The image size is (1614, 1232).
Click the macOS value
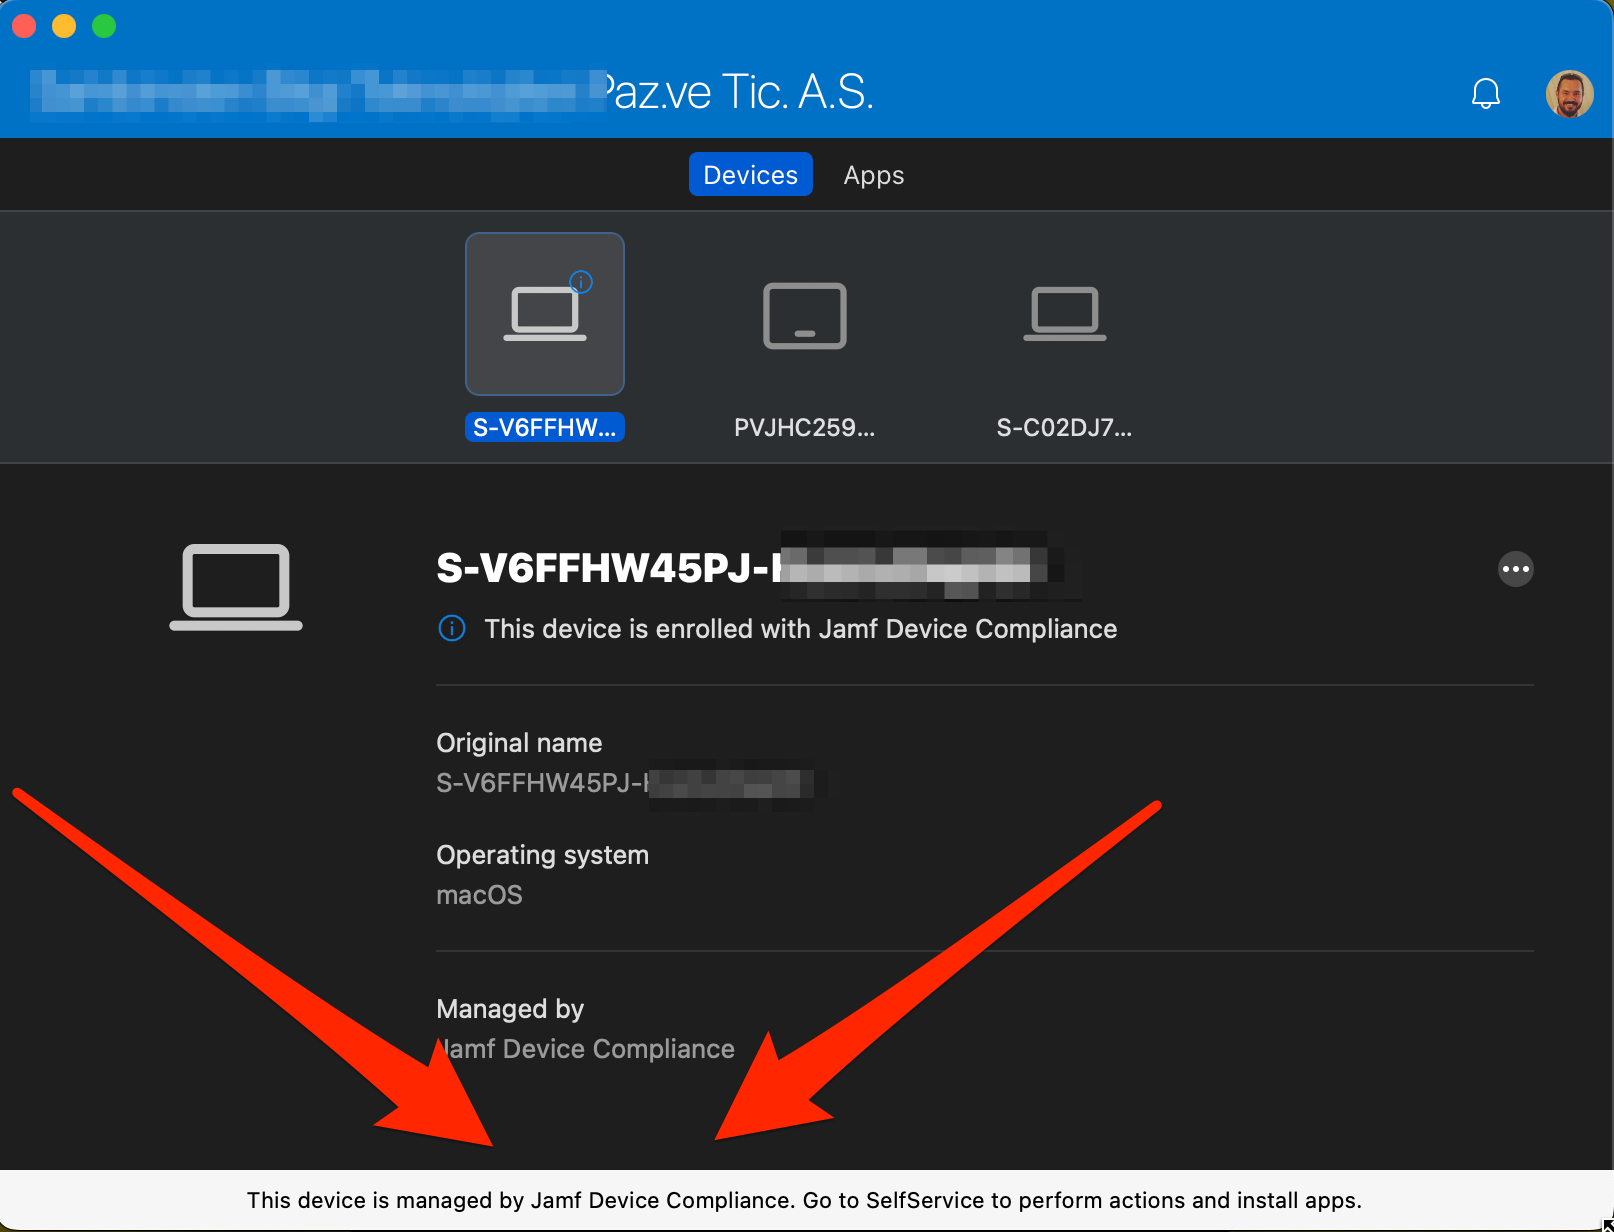click(479, 895)
